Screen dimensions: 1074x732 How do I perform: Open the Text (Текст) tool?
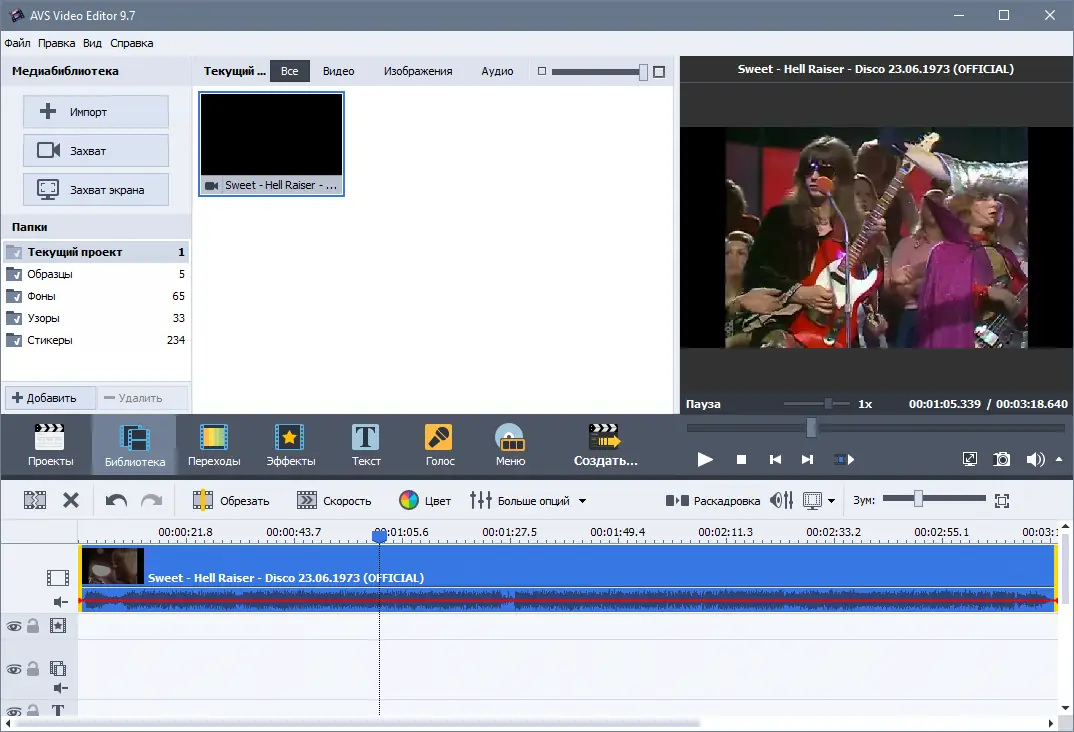(x=366, y=444)
